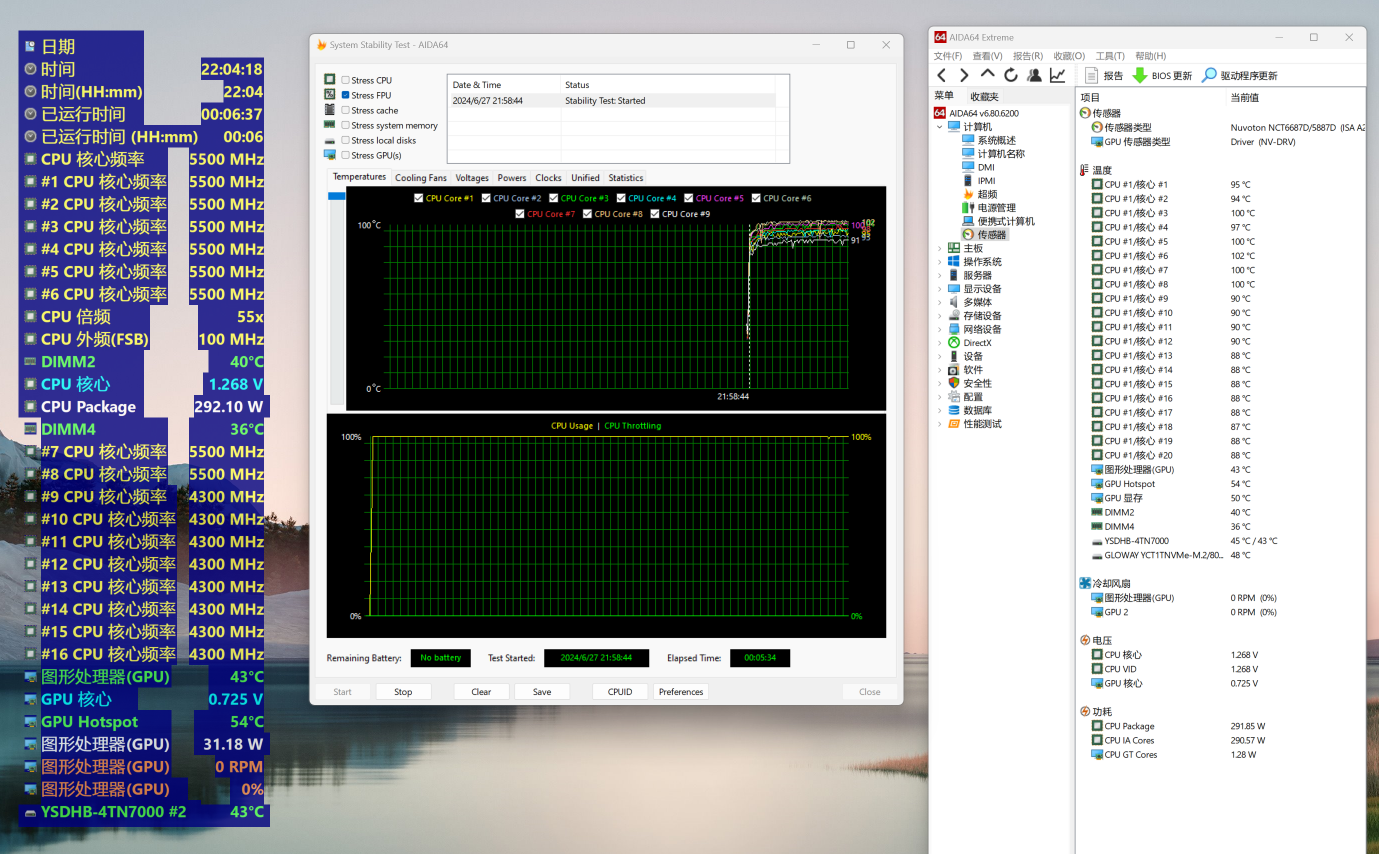Expand the DirectX node chevron
The height and width of the screenshot is (854, 1379).
click(x=939, y=343)
